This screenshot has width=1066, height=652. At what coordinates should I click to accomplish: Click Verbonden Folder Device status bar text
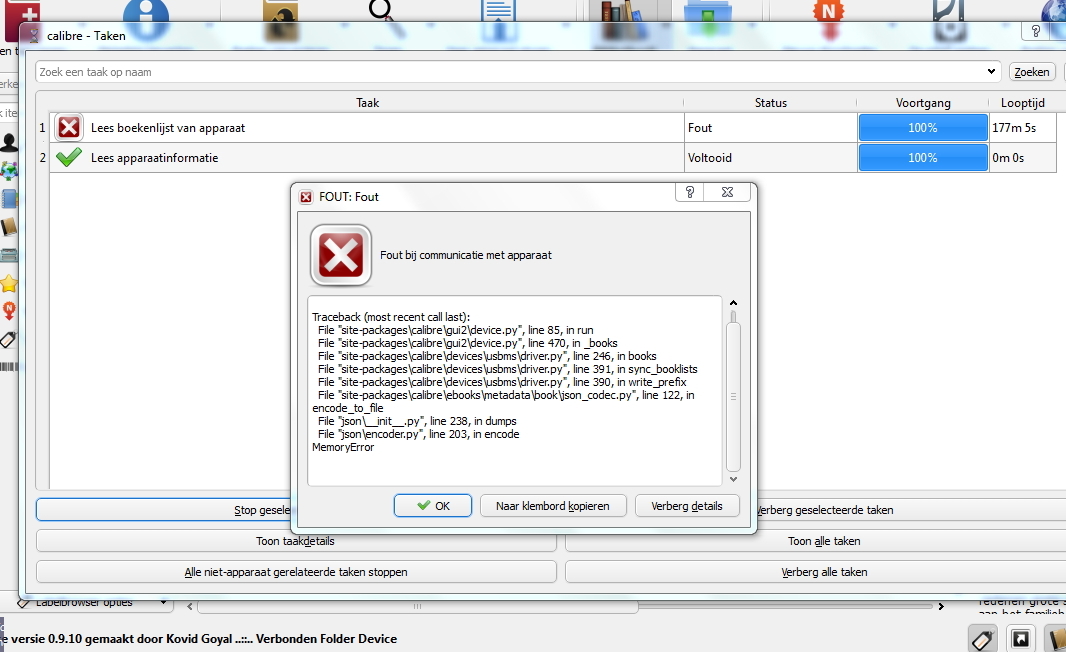(326, 638)
